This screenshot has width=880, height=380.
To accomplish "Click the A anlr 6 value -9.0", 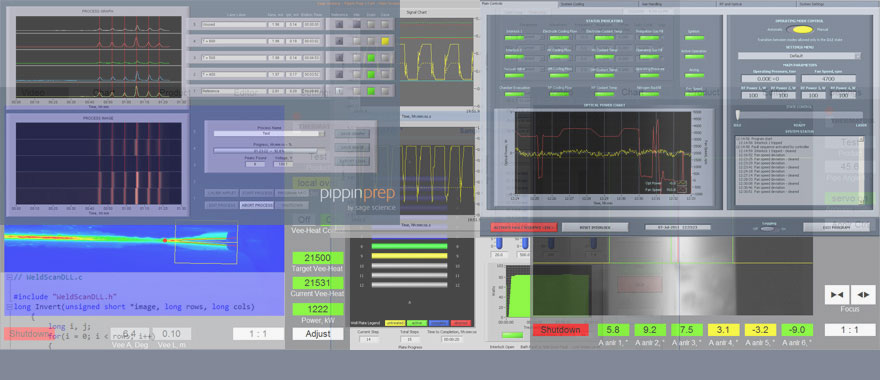I will point(797,330).
